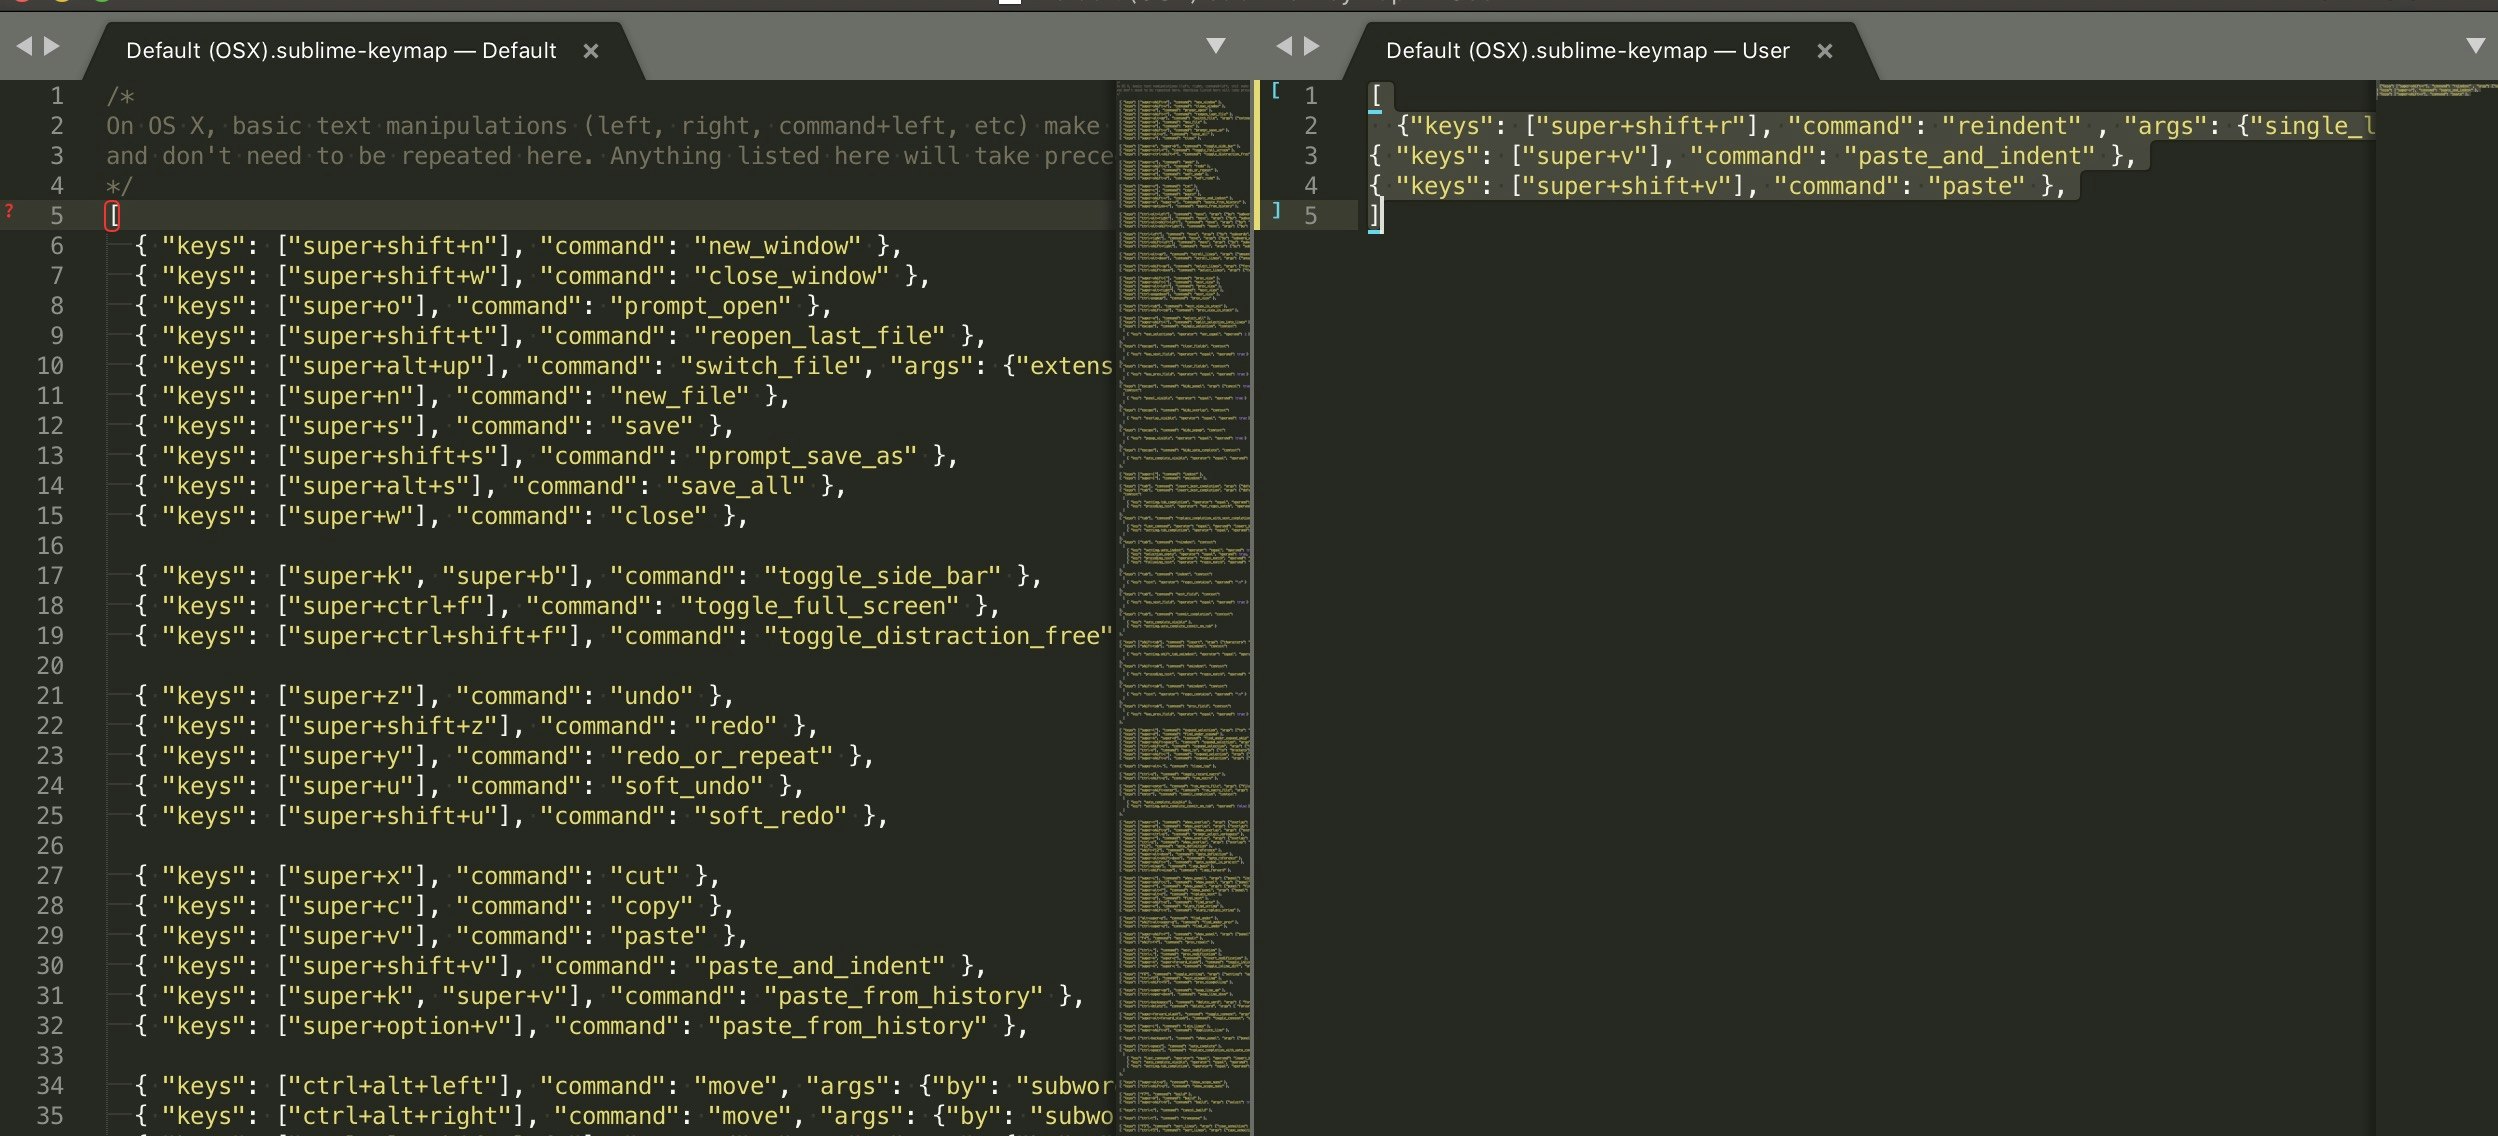Click closing bracket gutter marker in right pane

tap(1276, 210)
